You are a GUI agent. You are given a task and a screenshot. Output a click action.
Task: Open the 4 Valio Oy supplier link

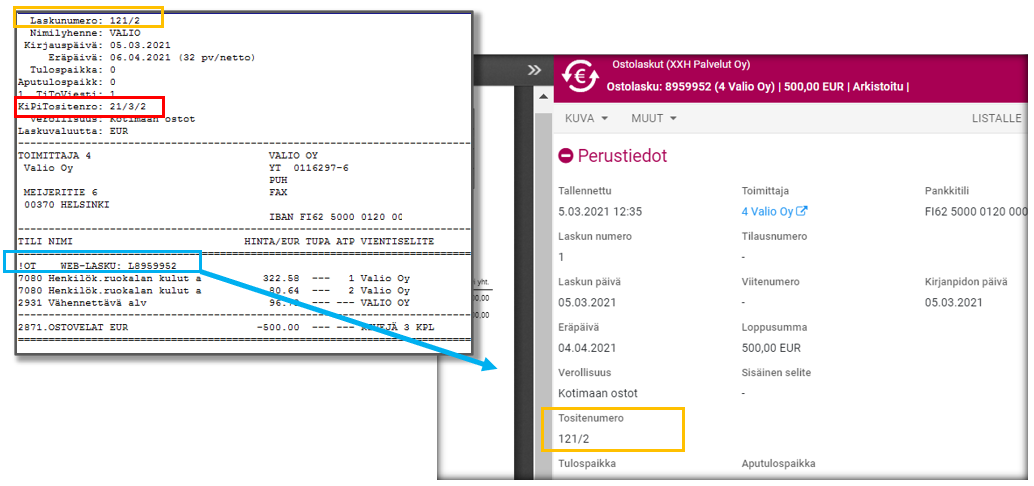[x=767, y=211]
